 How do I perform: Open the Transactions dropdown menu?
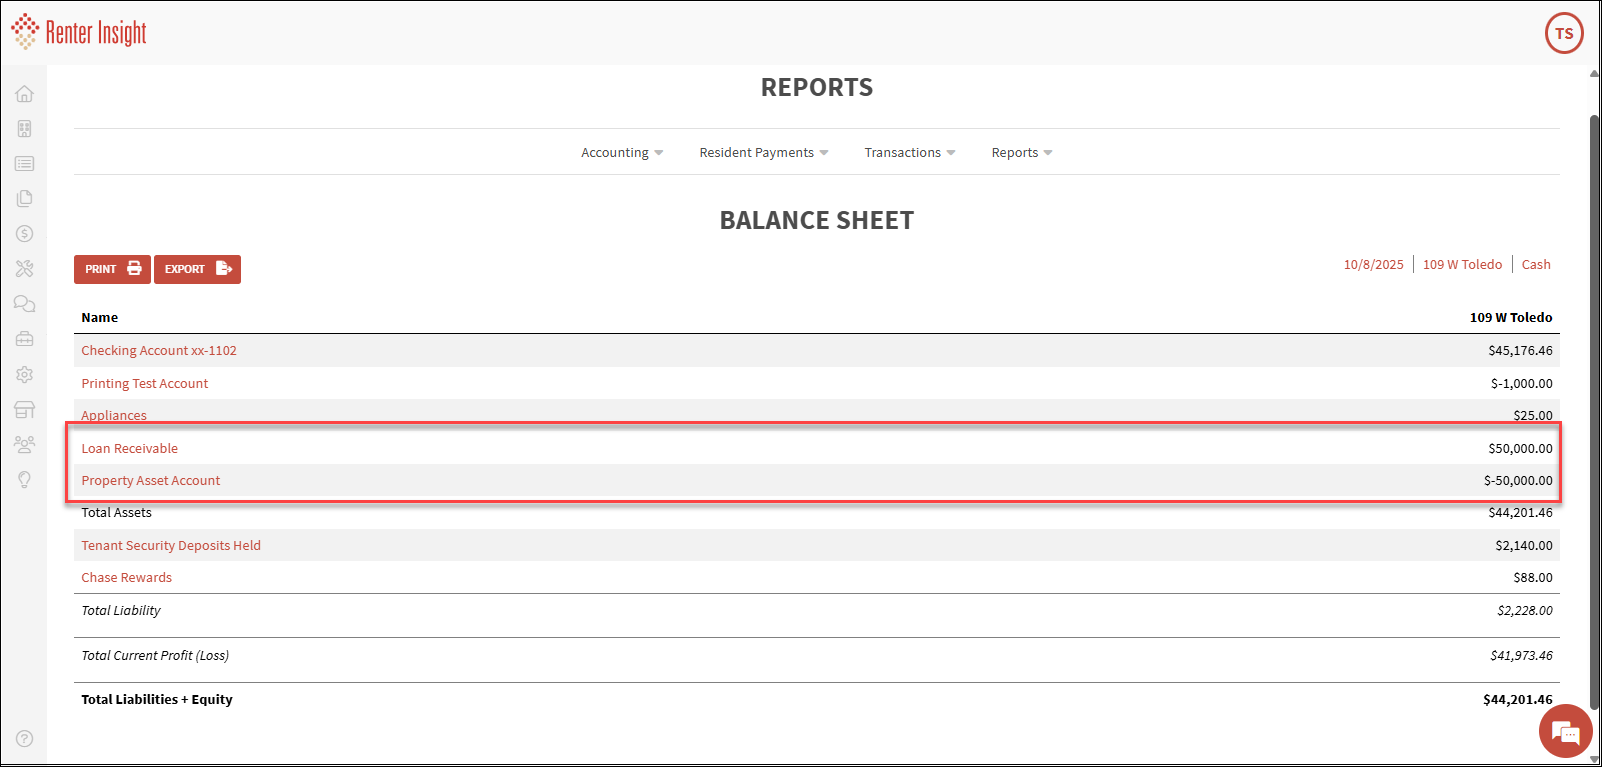(x=909, y=153)
